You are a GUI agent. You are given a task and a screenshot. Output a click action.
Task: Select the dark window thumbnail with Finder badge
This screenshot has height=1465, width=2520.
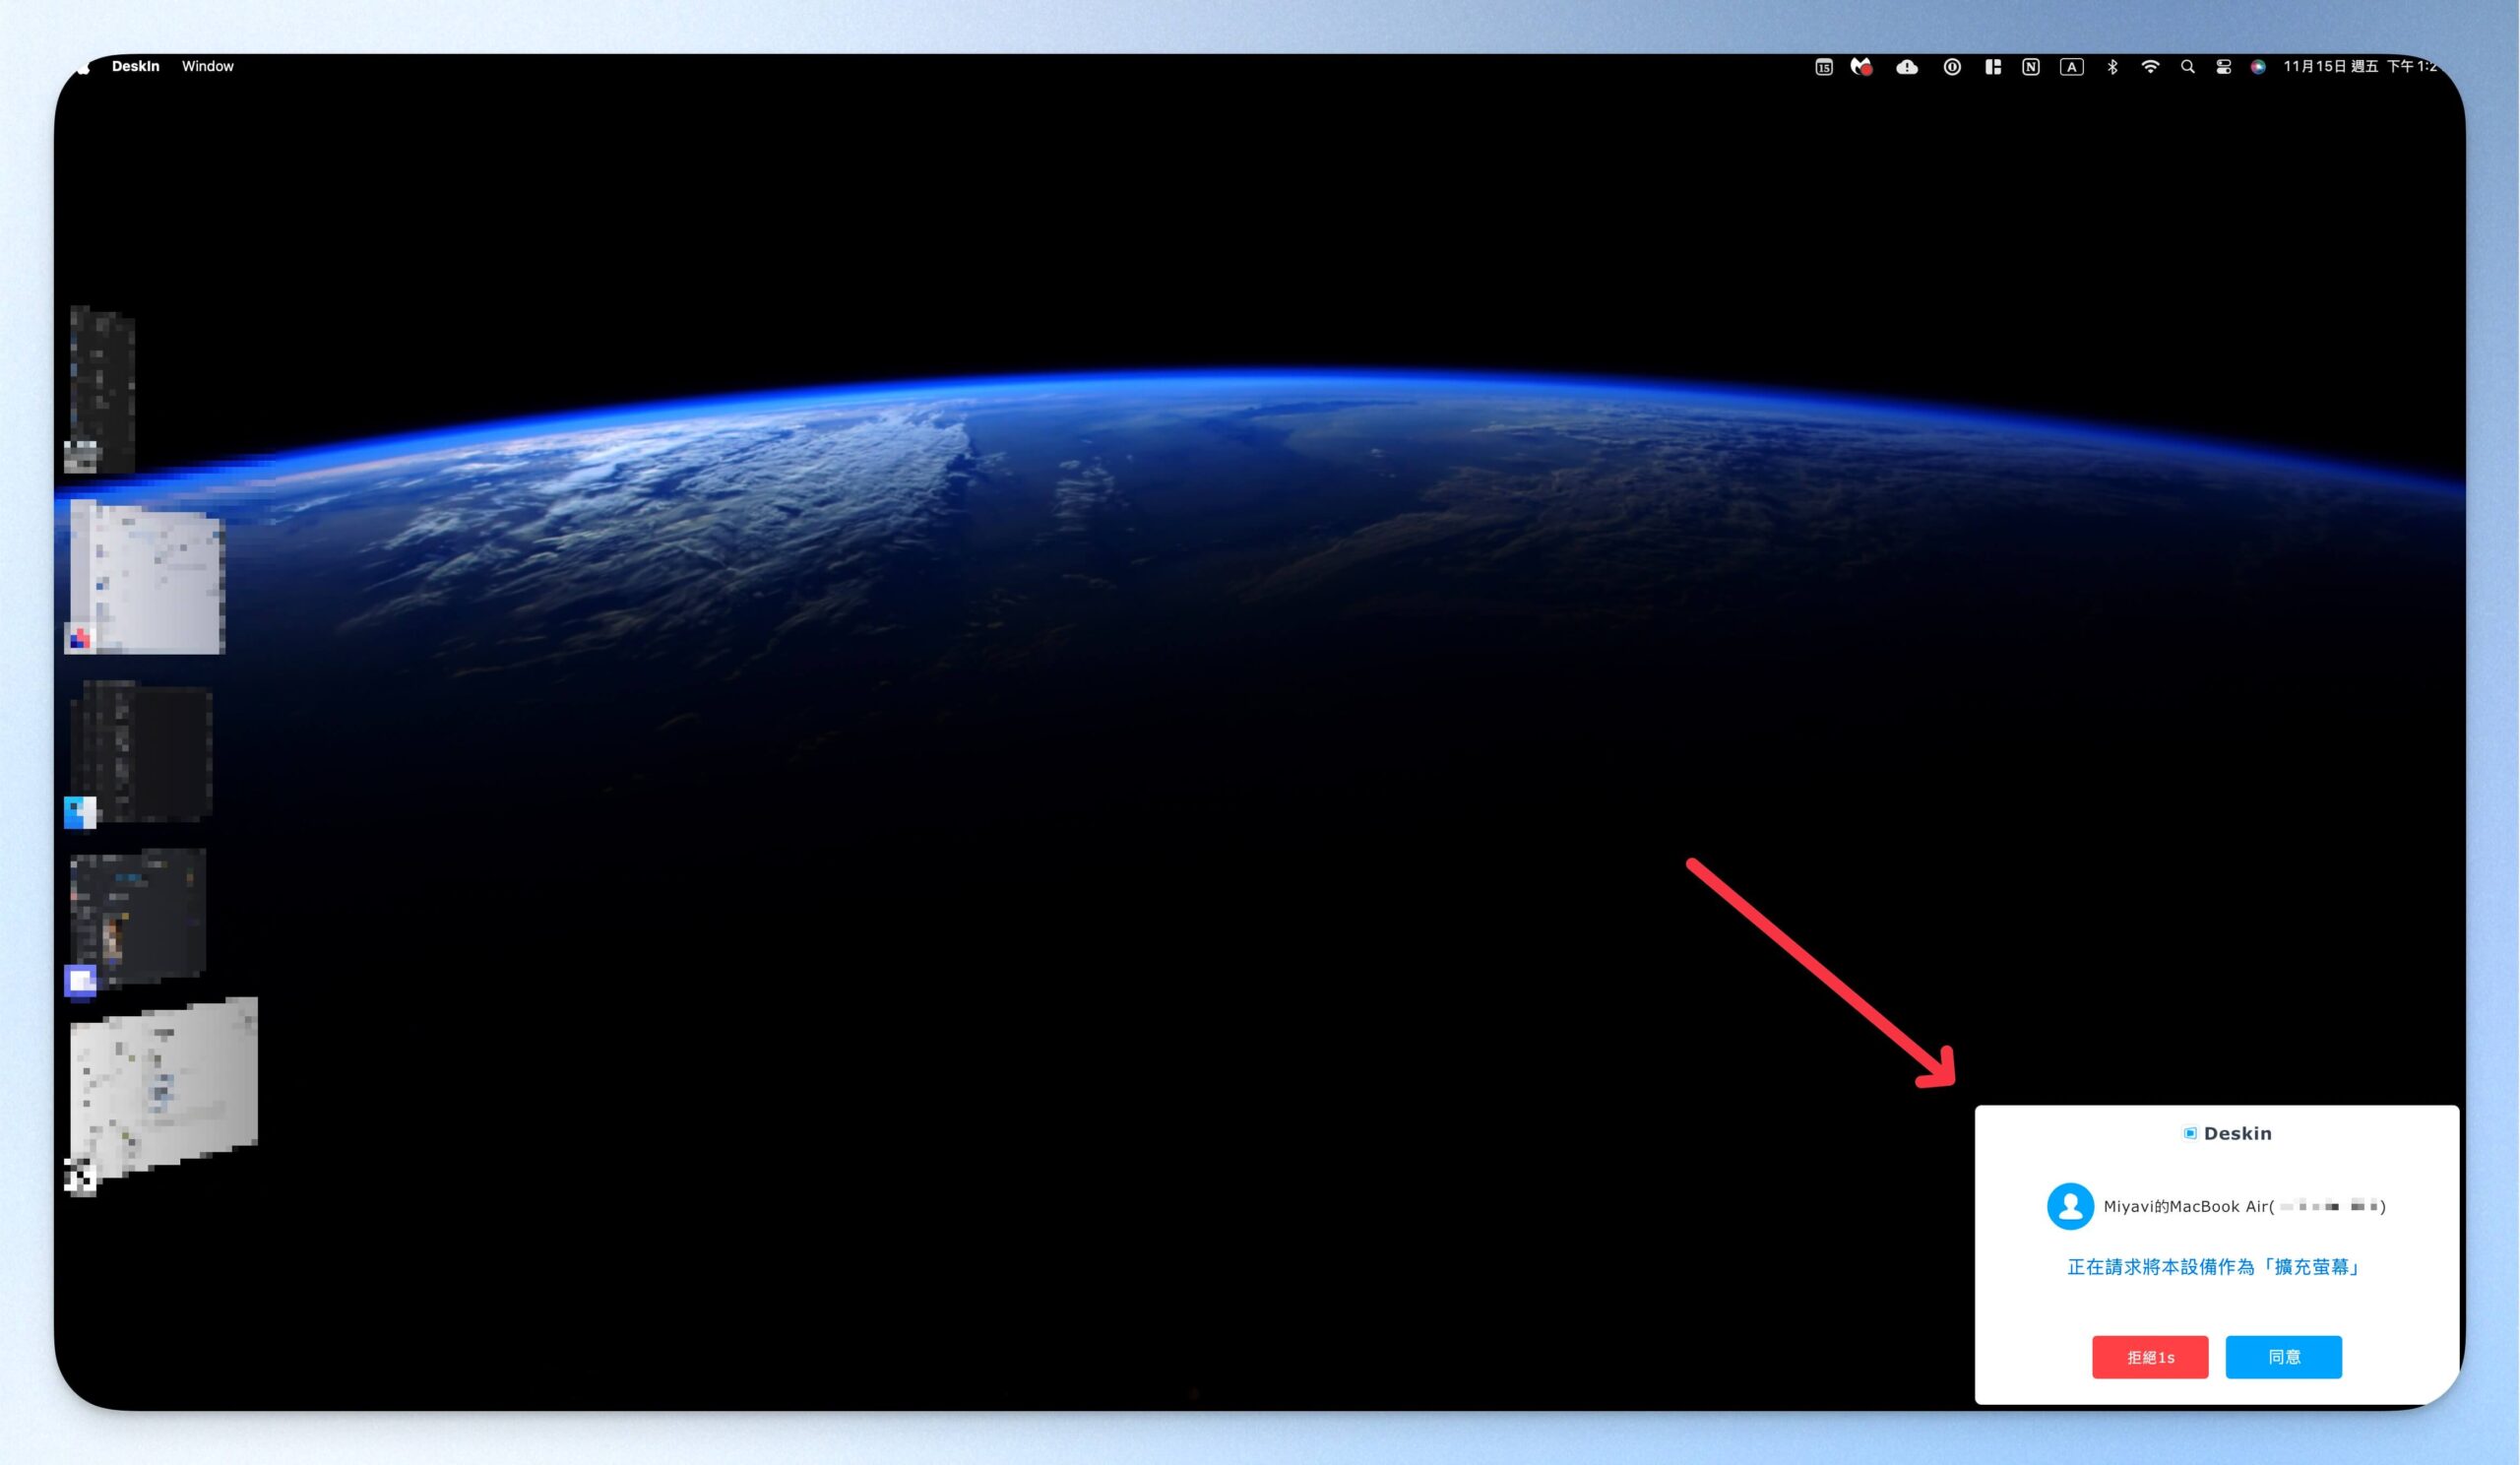click(x=138, y=754)
